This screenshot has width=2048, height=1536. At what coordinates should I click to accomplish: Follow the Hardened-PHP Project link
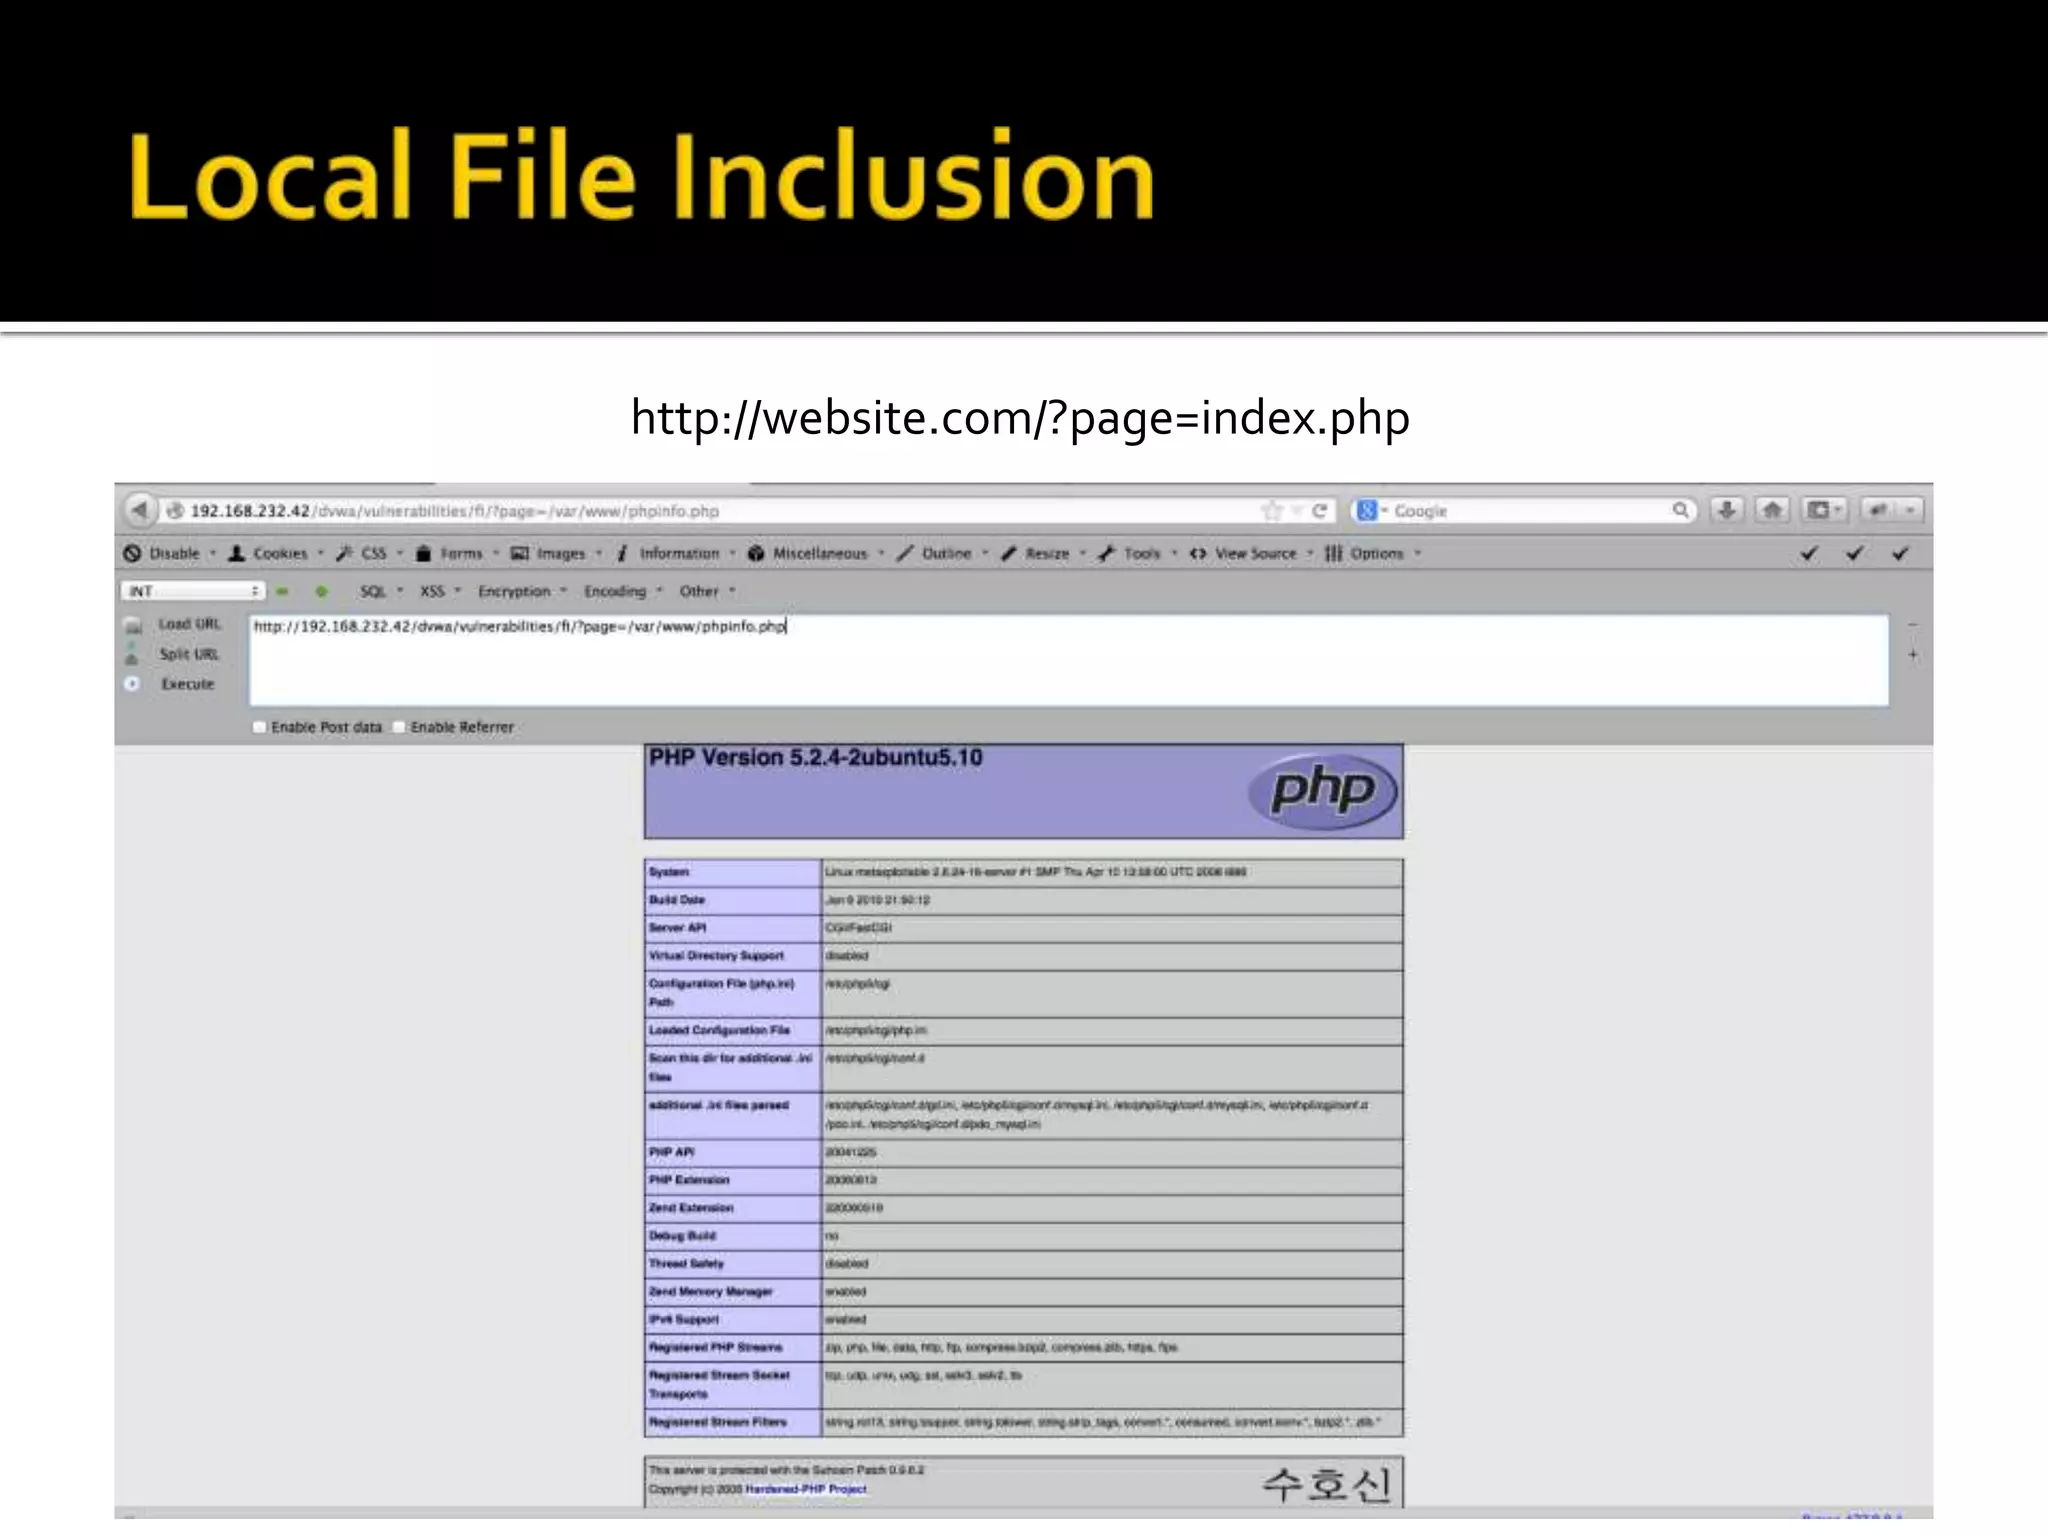[805, 1489]
